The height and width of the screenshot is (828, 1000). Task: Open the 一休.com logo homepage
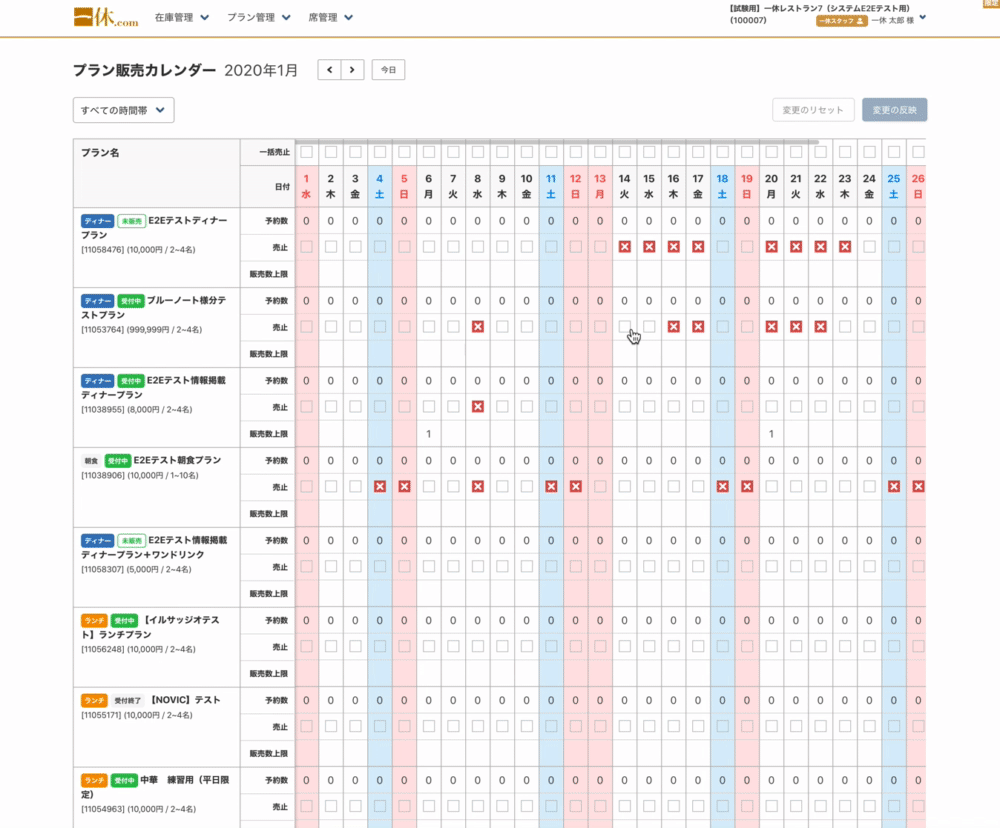tap(105, 17)
